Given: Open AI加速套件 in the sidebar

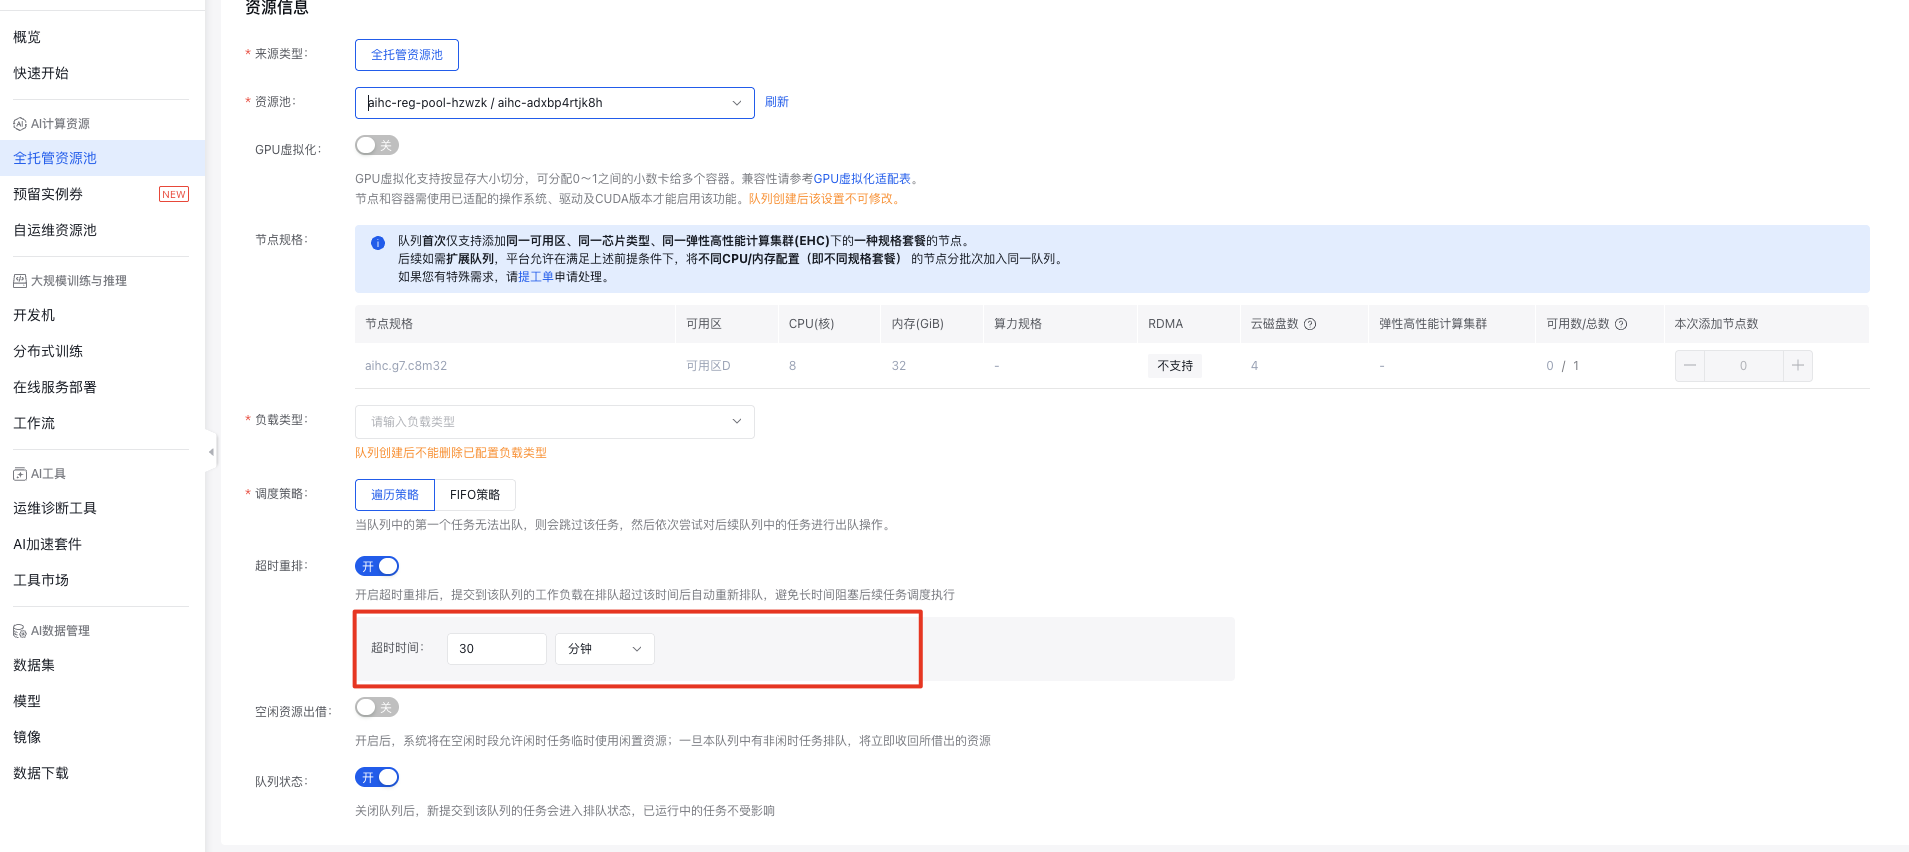Looking at the screenshot, I should pos(47,544).
